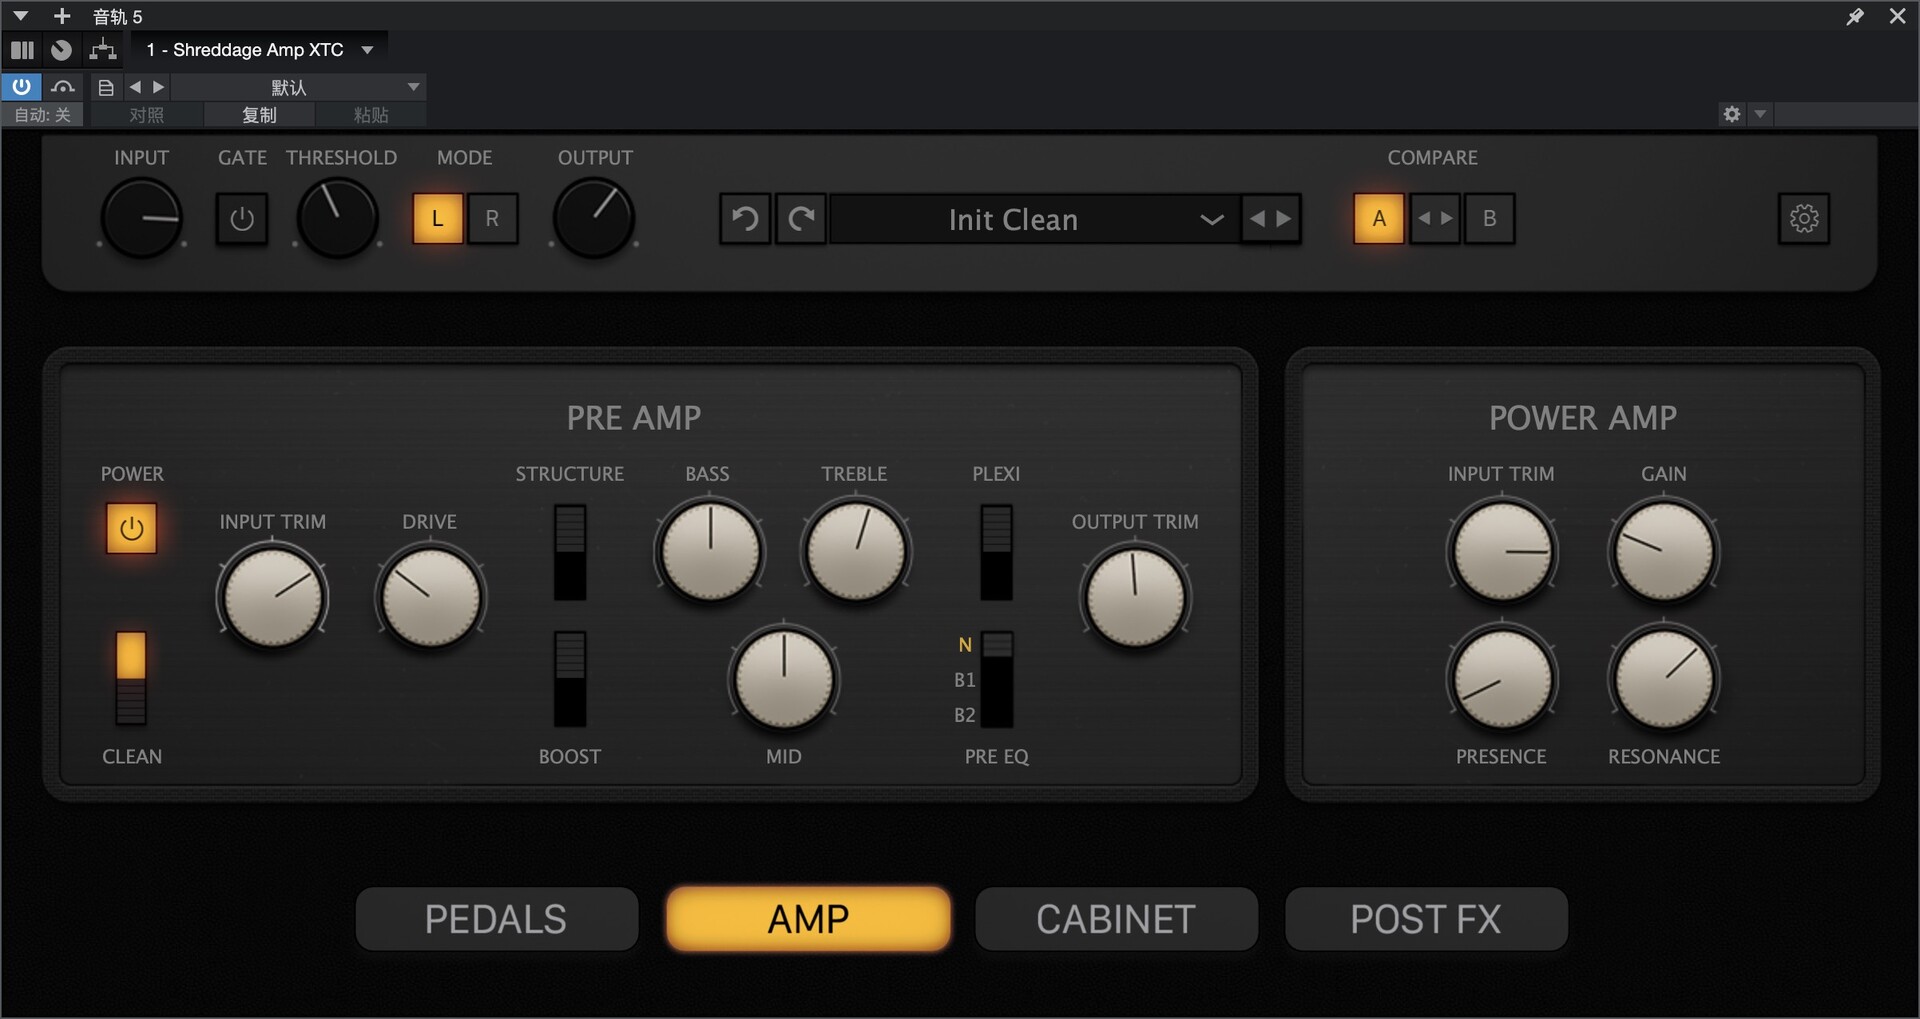
Task: Select the B1 pre EQ option
Action: coord(964,680)
